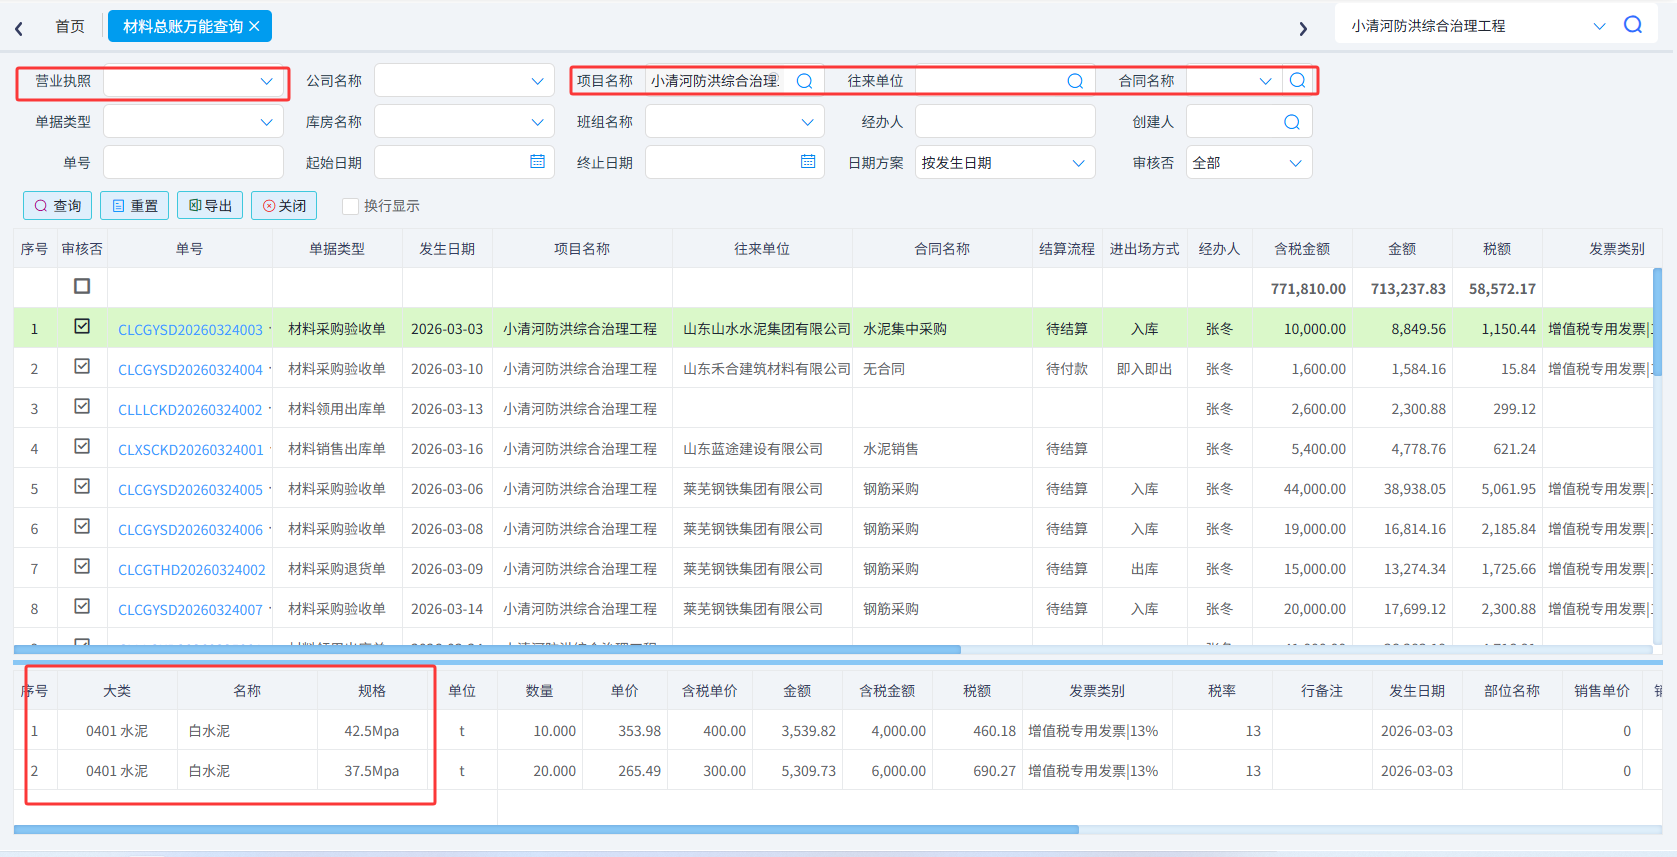The width and height of the screenshot is (1677, 857).
Task: Click the search icon next to 合同名称
Action: [x=1297, y=80]
